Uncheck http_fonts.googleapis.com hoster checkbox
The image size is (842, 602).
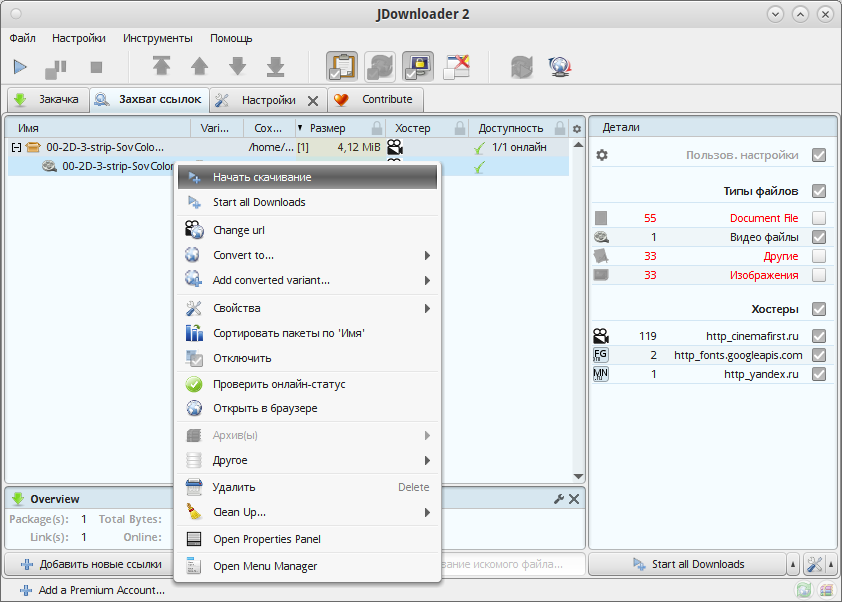pos(818,355)
